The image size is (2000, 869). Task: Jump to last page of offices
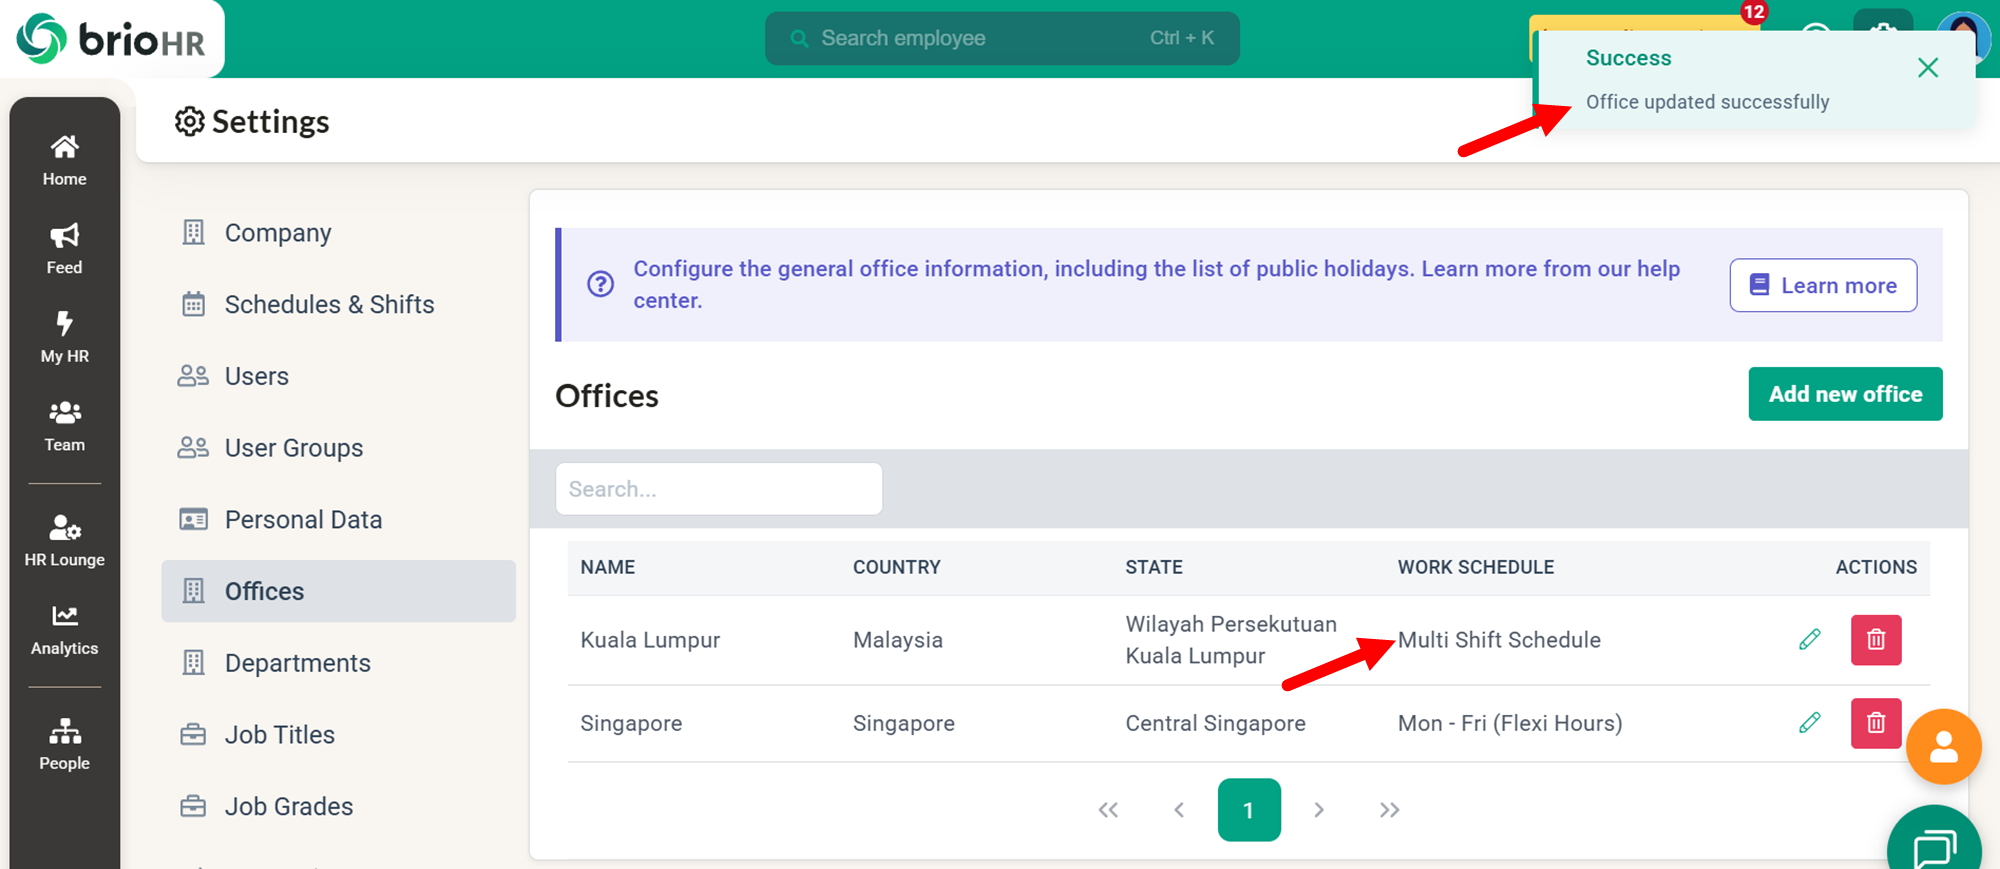1389,810
